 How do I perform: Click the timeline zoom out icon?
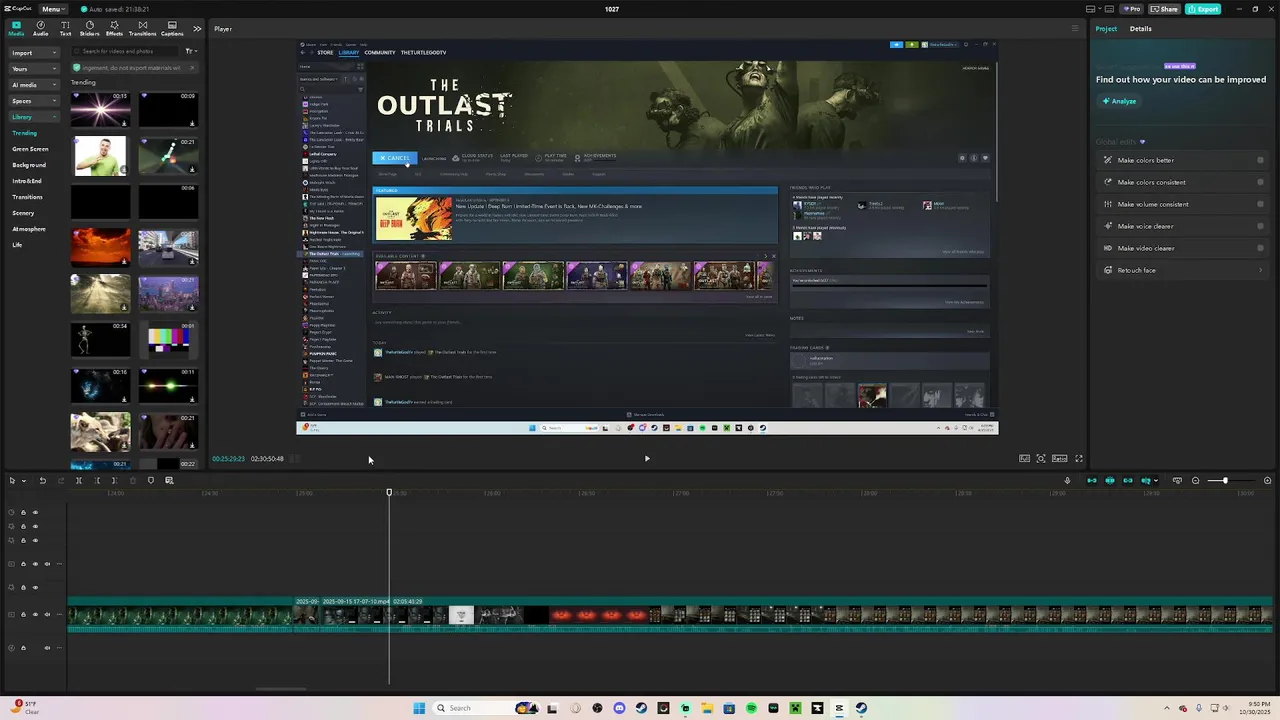click(1195, 481)
